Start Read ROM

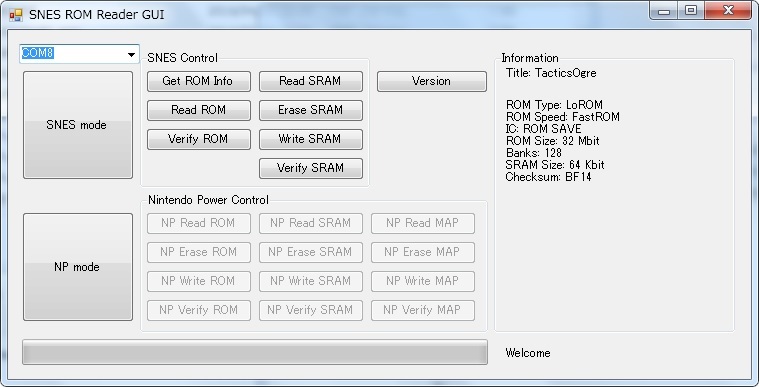(199, 110)
